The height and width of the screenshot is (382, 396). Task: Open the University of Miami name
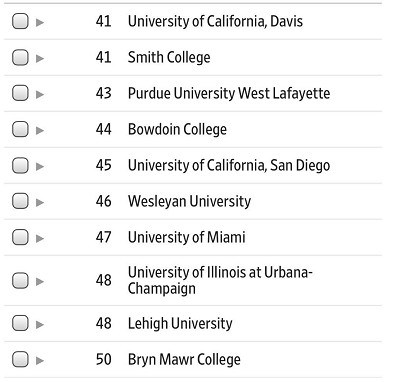tap(187, 237)
